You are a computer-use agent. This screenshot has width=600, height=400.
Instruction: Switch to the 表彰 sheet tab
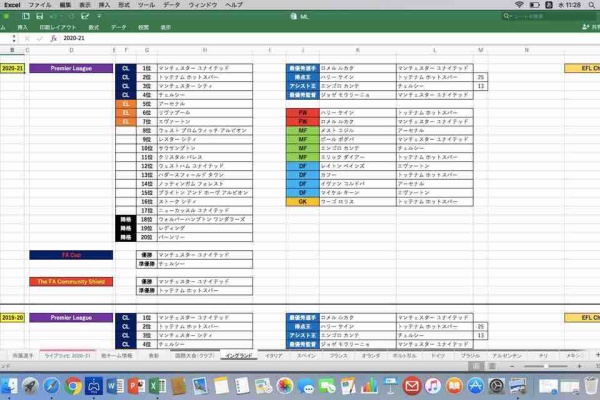click(154, 356)
